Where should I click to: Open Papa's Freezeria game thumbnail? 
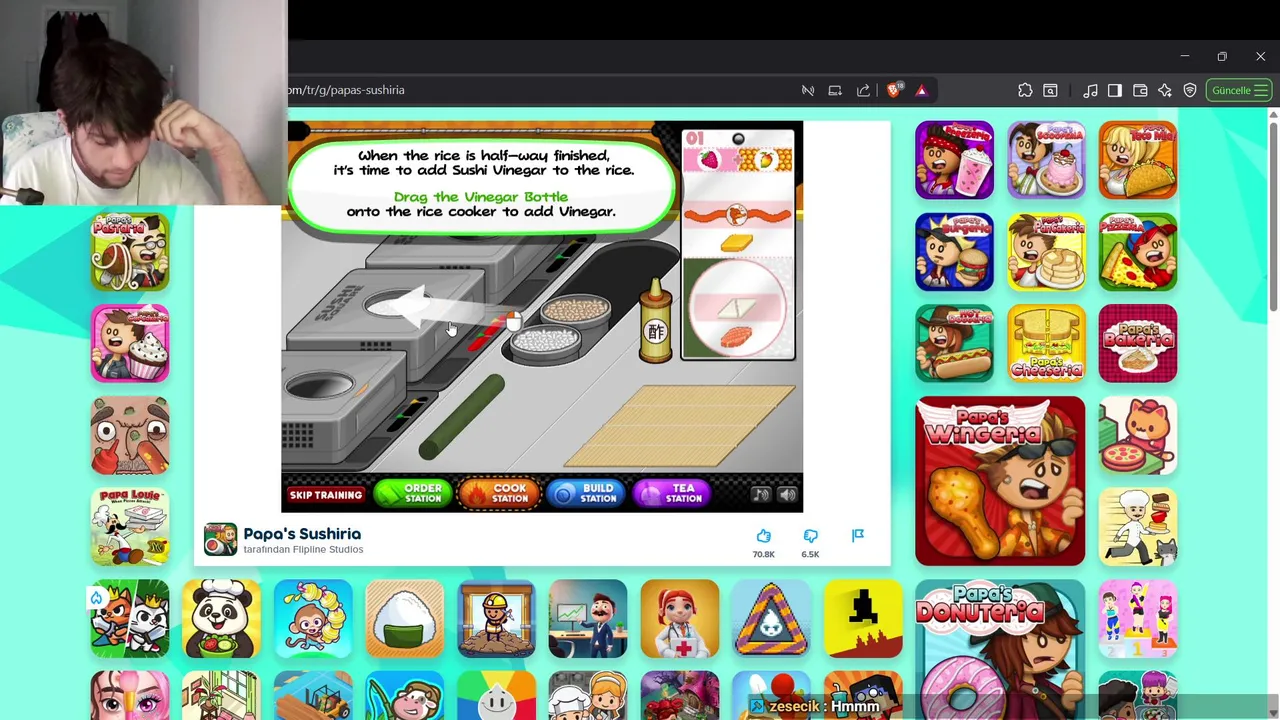tap(954, 160)
